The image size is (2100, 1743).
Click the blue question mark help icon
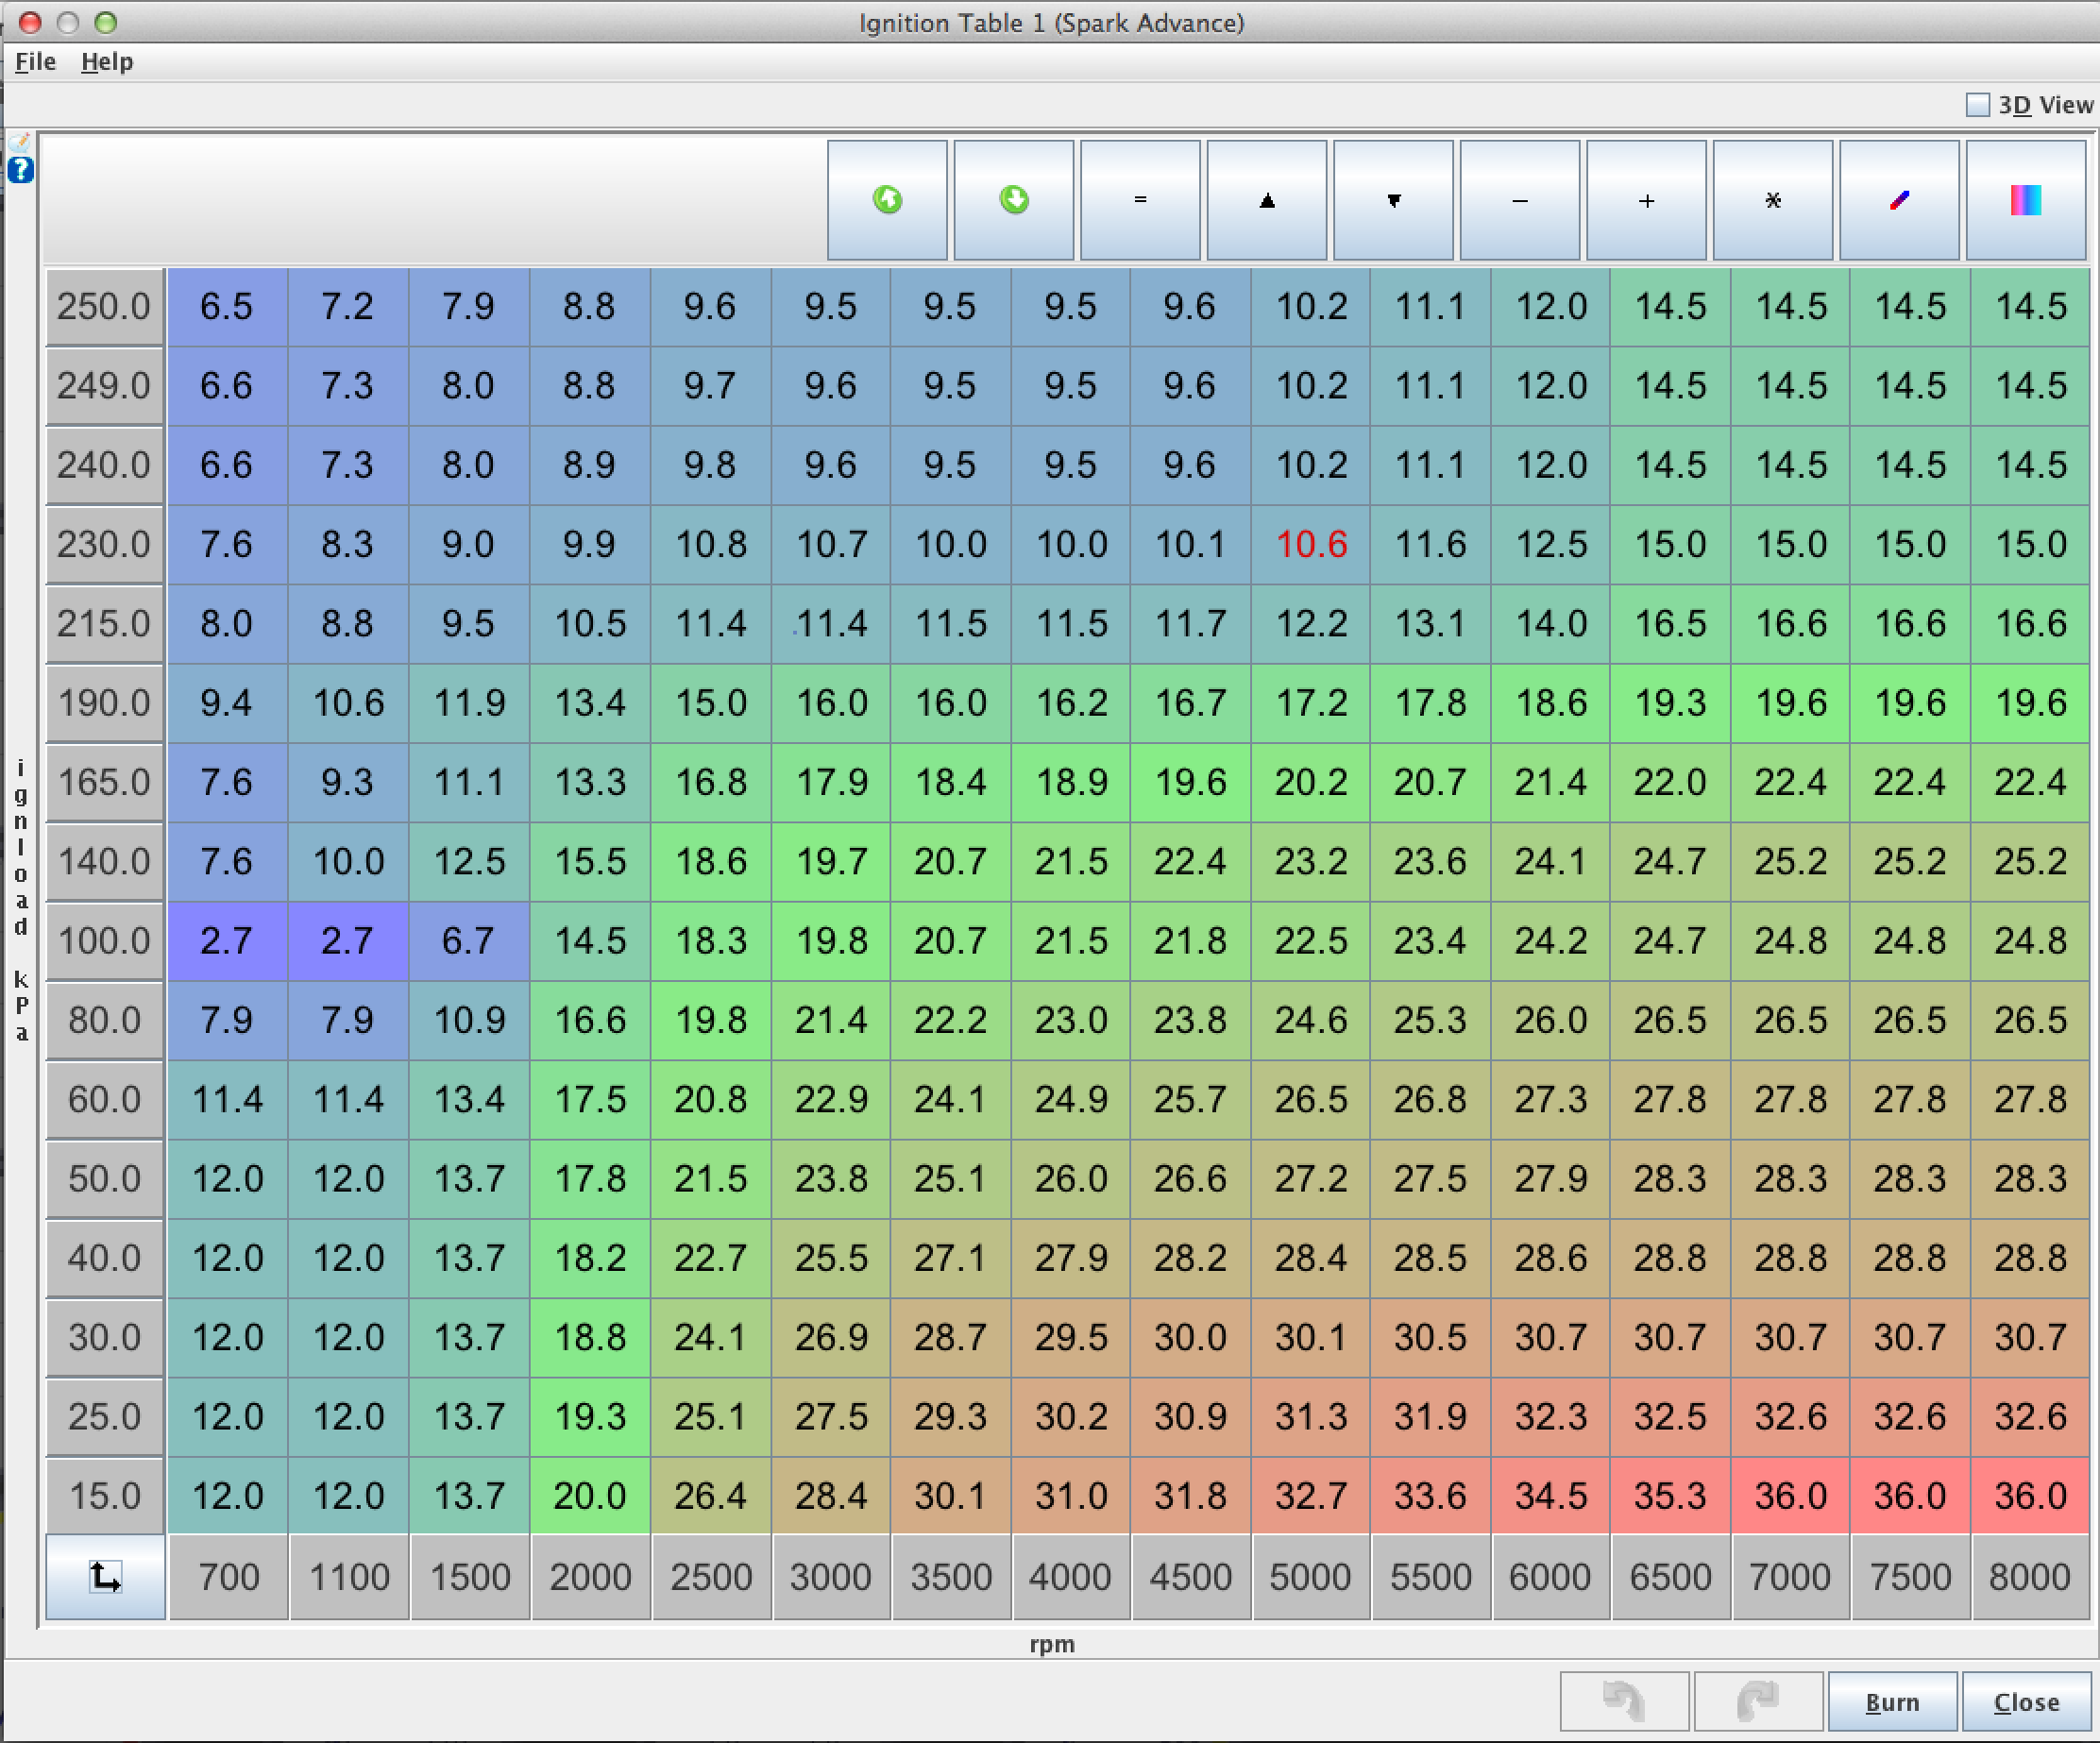point(21,170)
